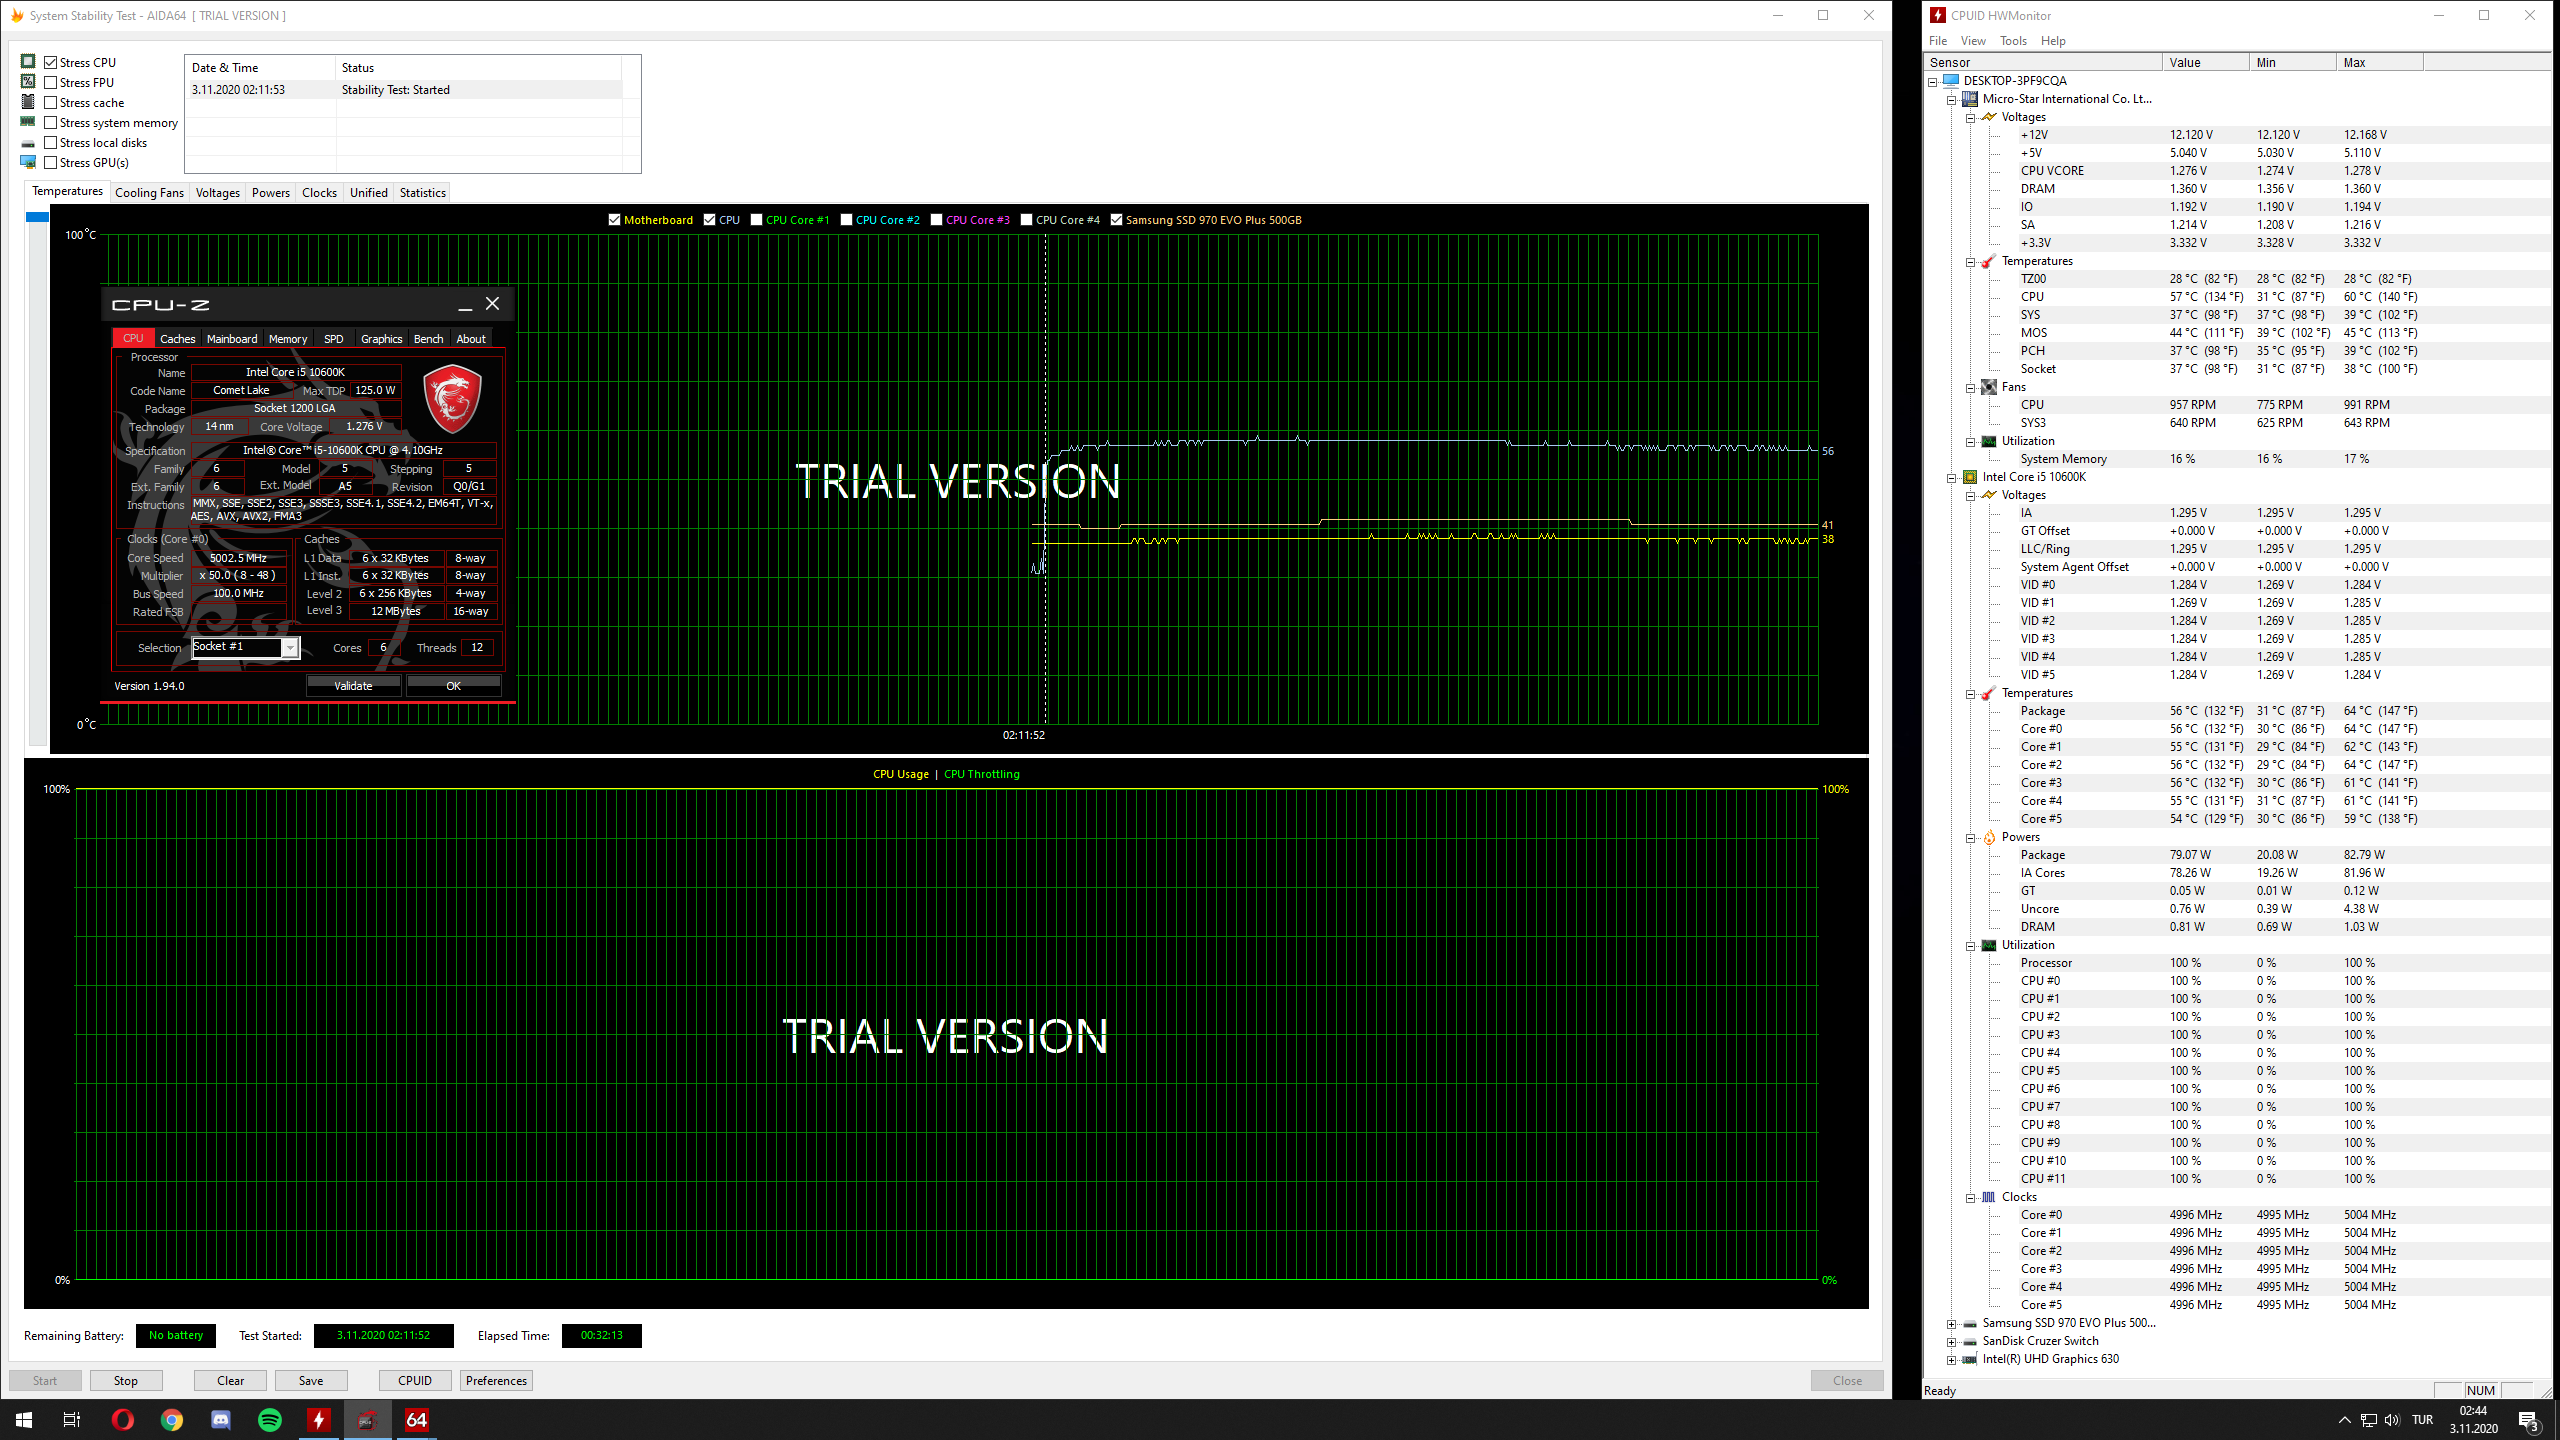2560x1440 pixels.
Task: Collapse the Intel Core i5 10600K node
Action: (1951, 477)
